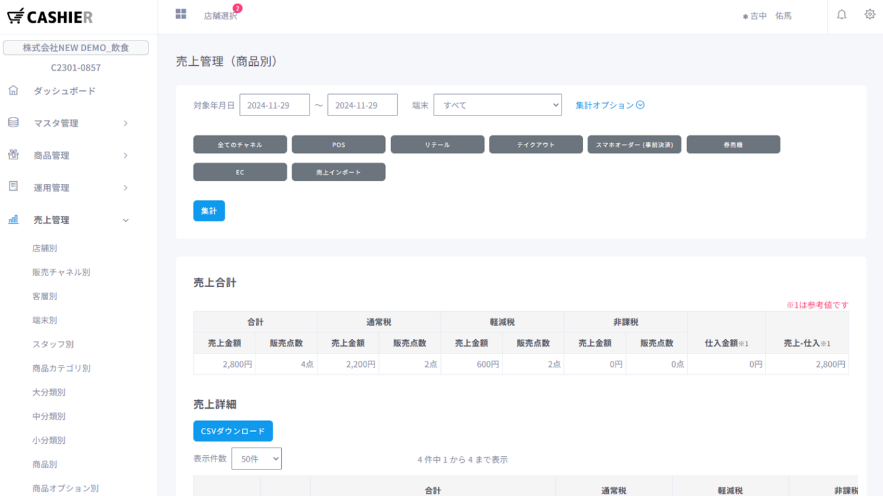Click the マスタ管理 database icon
This screenshot has width=883, height=496.
pyautogui.click(x=13, y=123)
